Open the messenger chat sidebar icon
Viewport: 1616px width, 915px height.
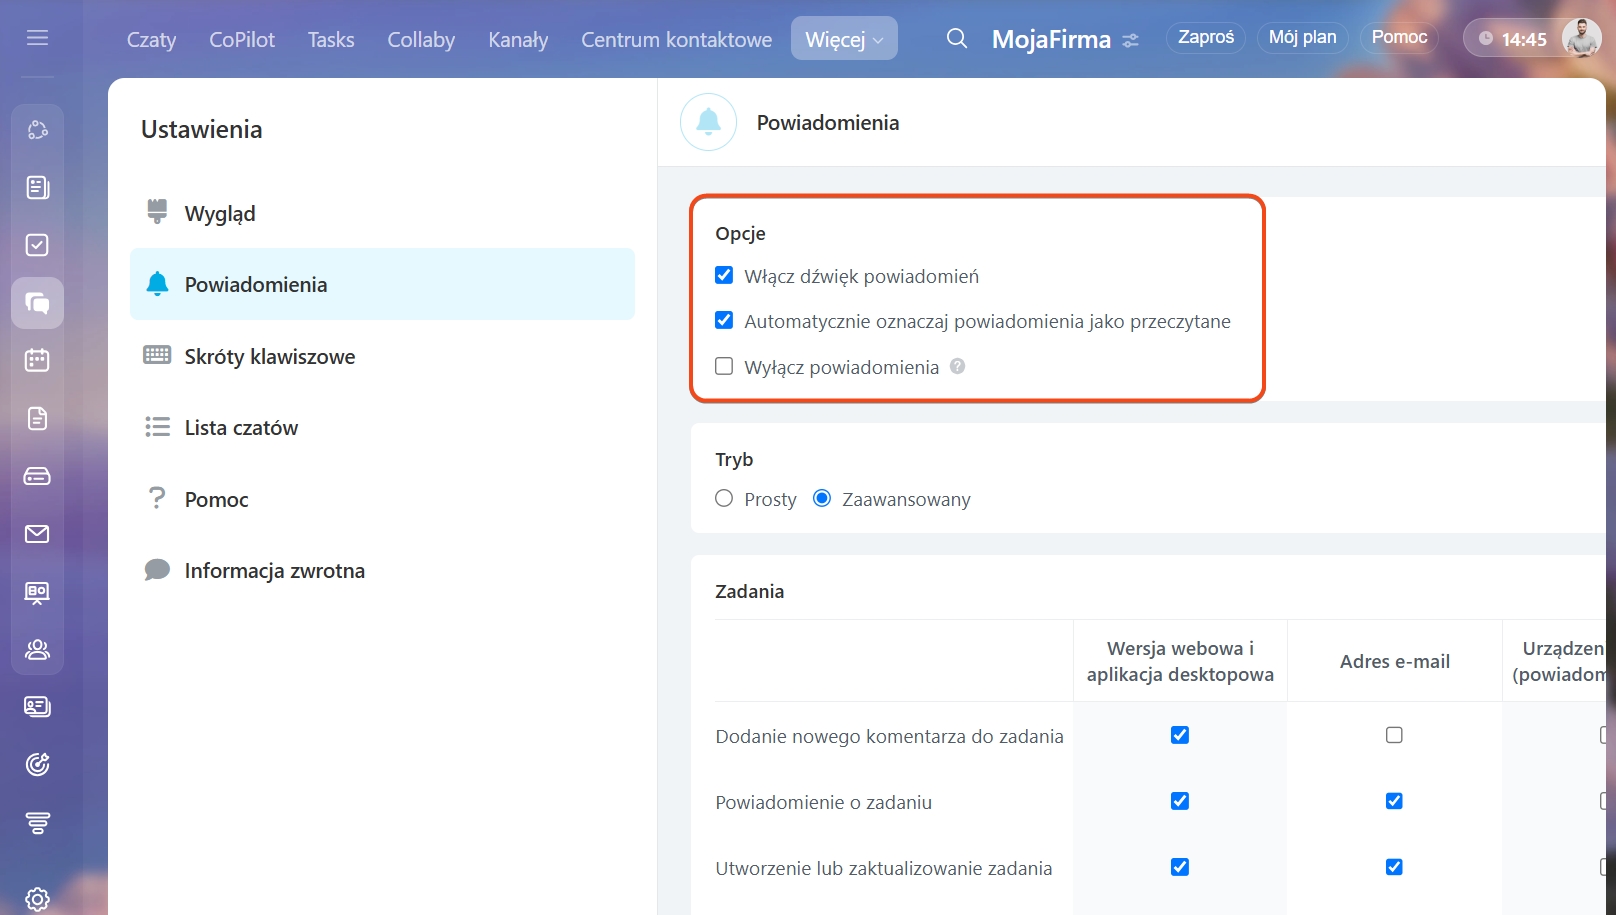pyautogui.click(x=37, y=303)
